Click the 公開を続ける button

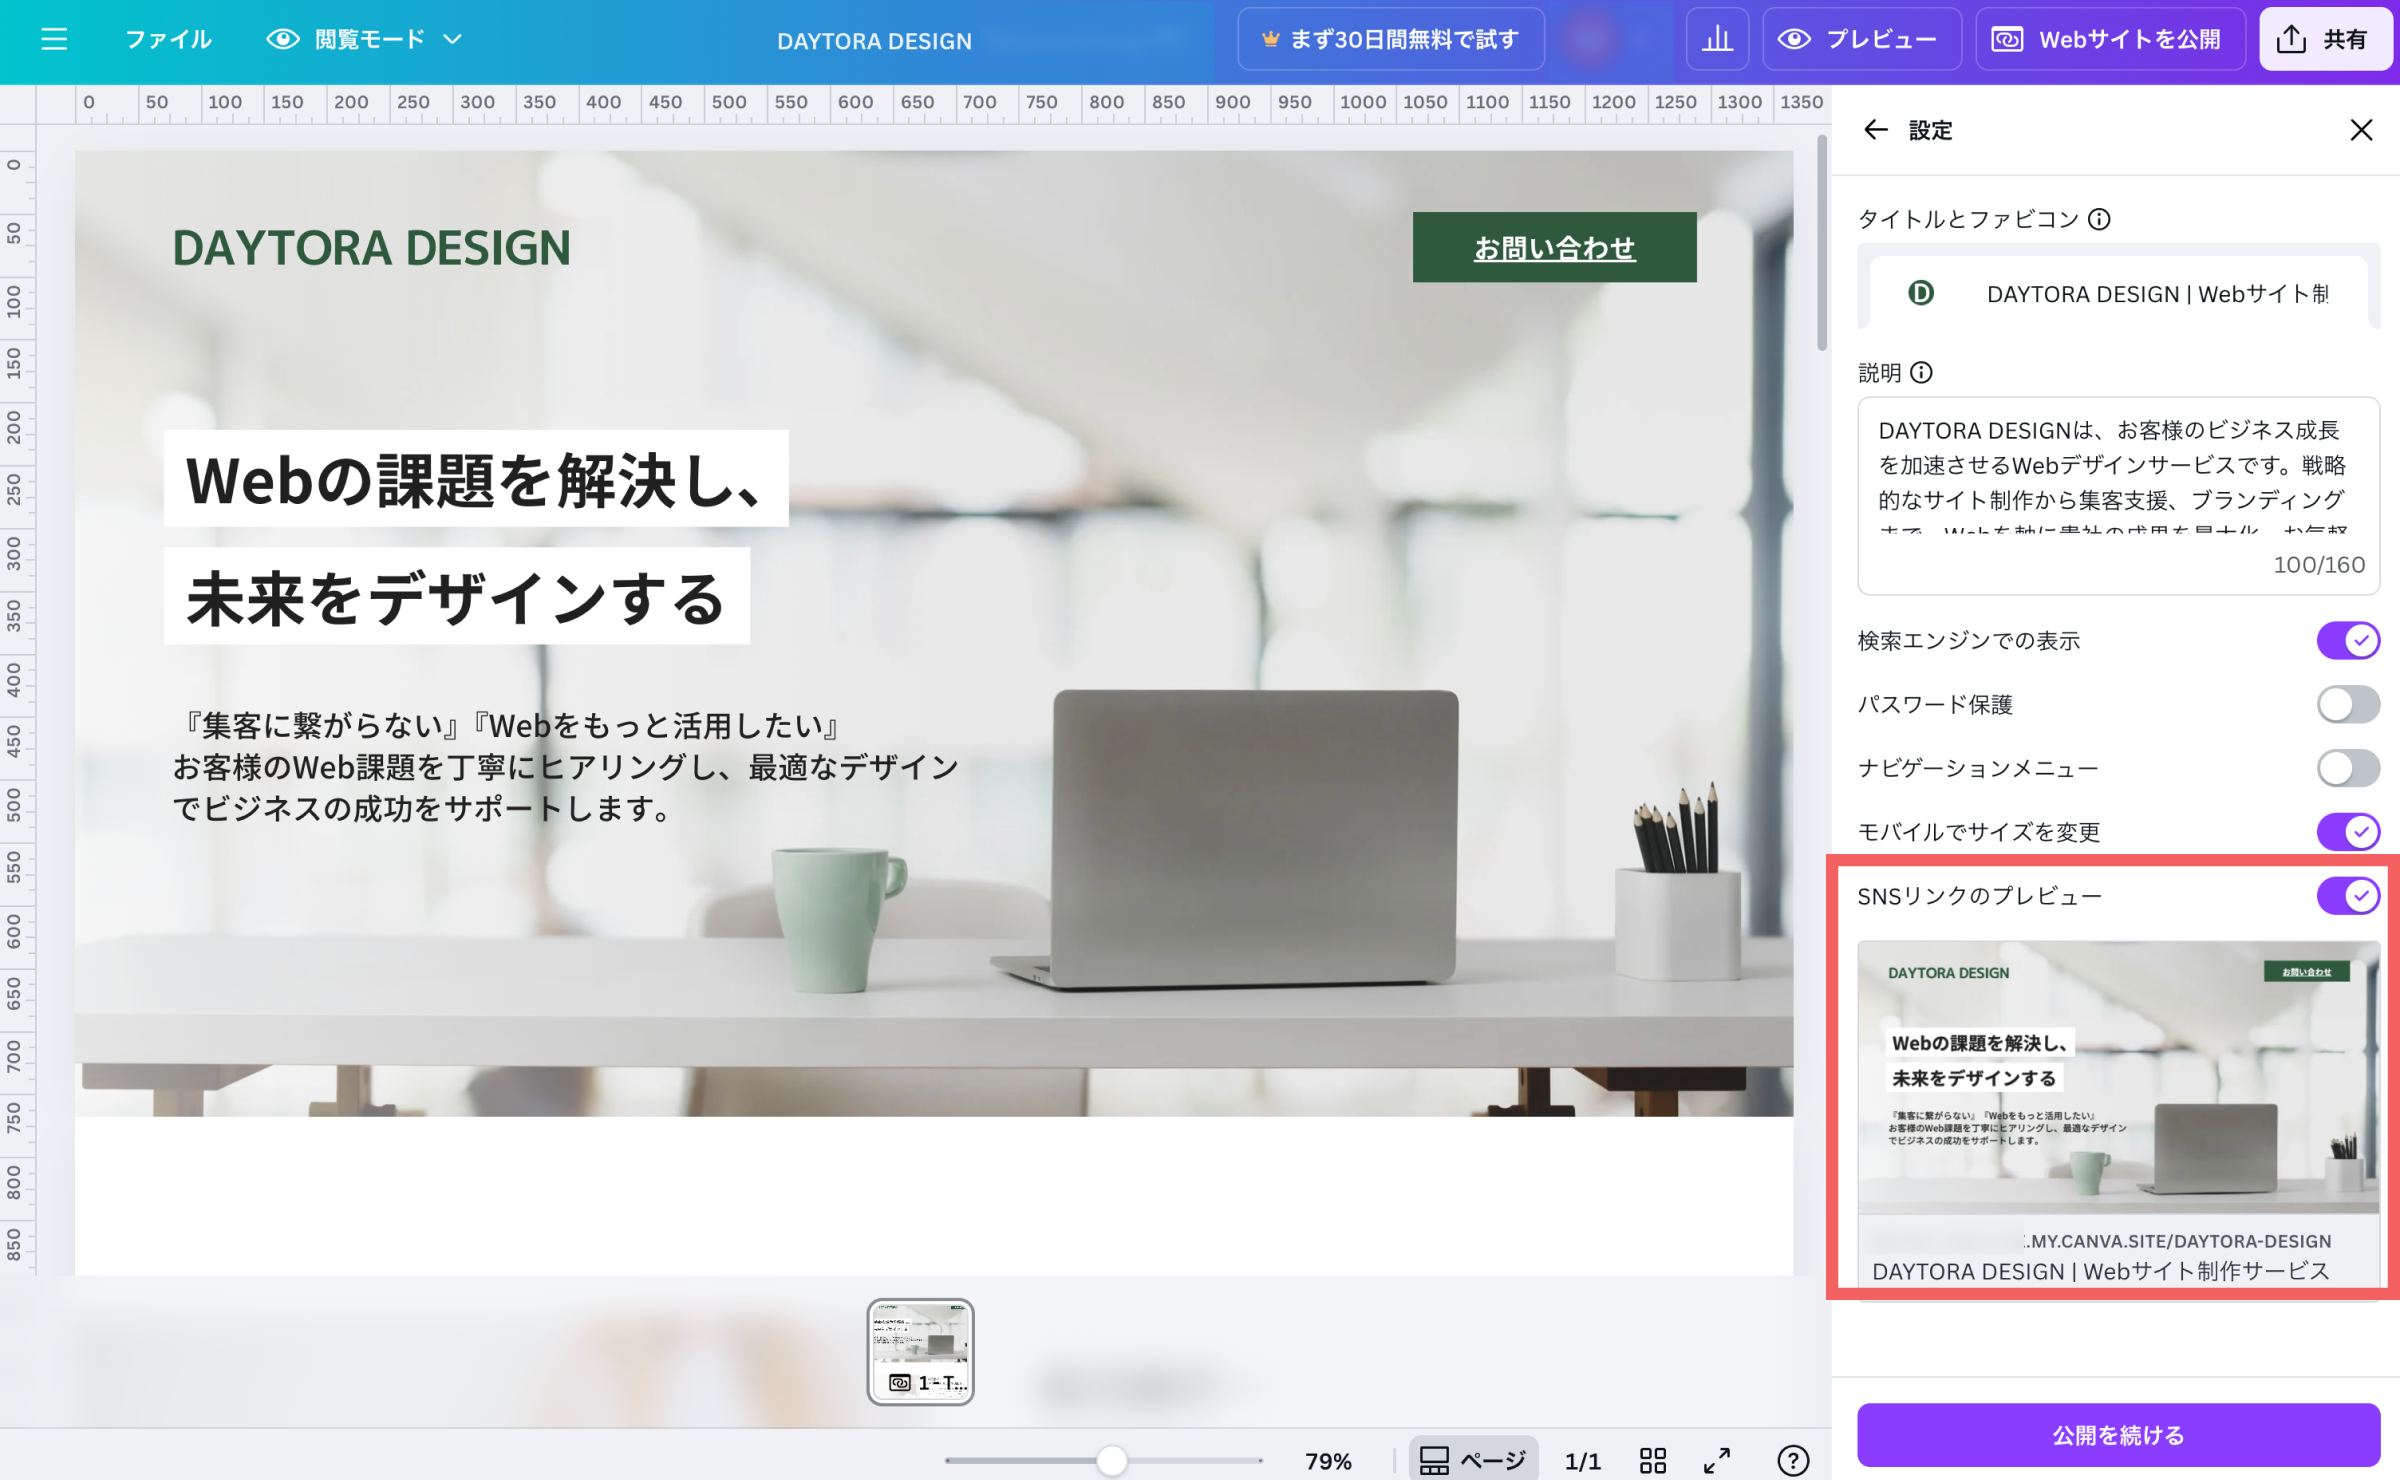click(x=2119, y=1435)
